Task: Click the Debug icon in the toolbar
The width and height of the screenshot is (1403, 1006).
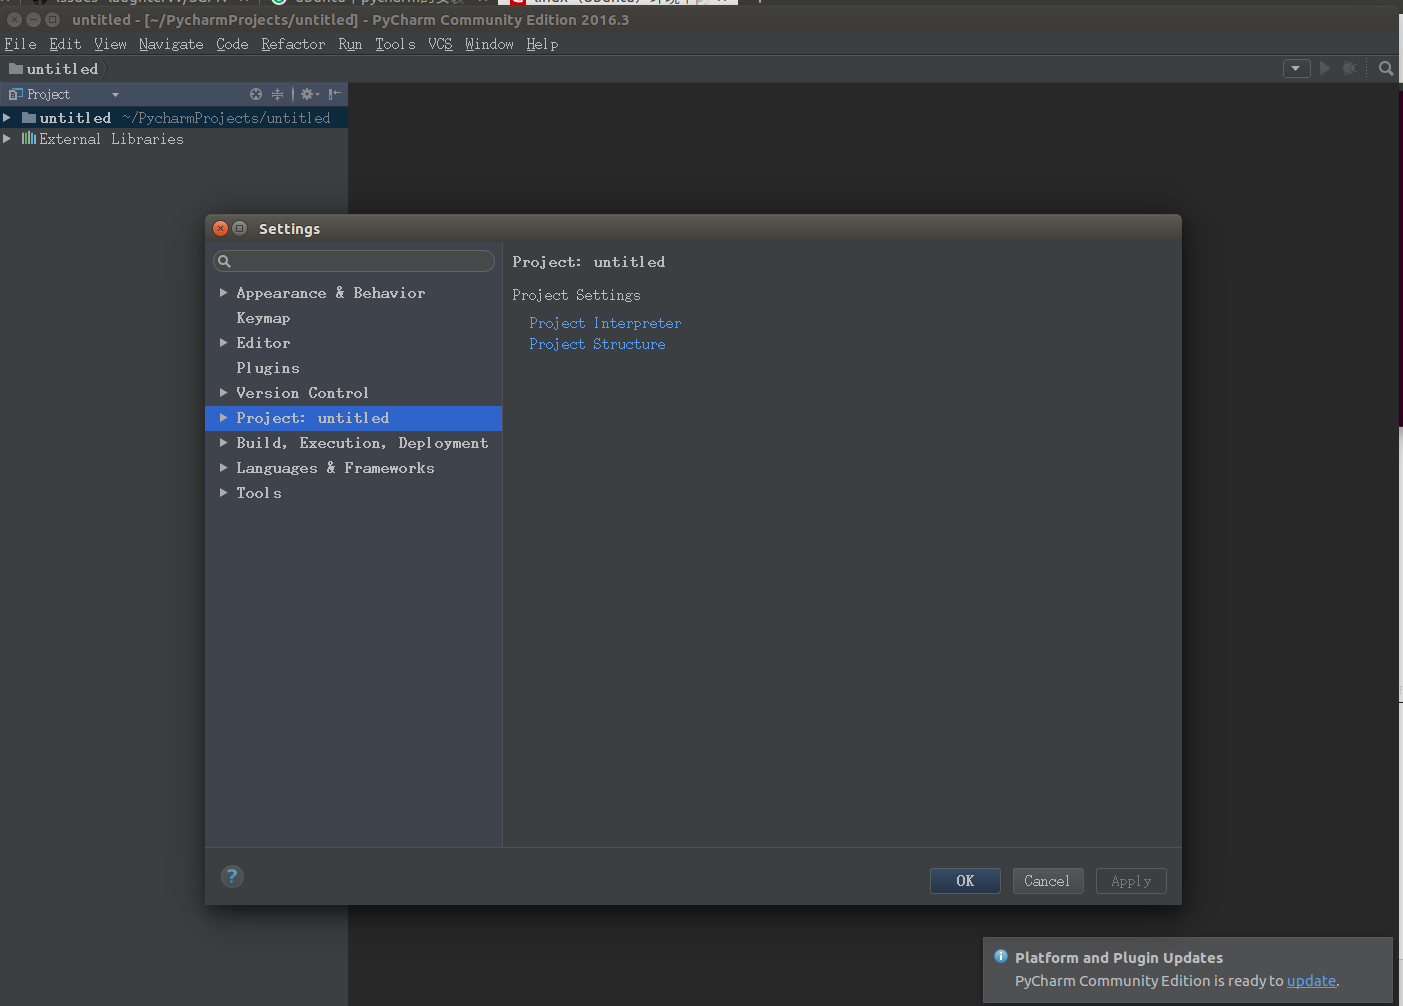Action: point(1349,68)
